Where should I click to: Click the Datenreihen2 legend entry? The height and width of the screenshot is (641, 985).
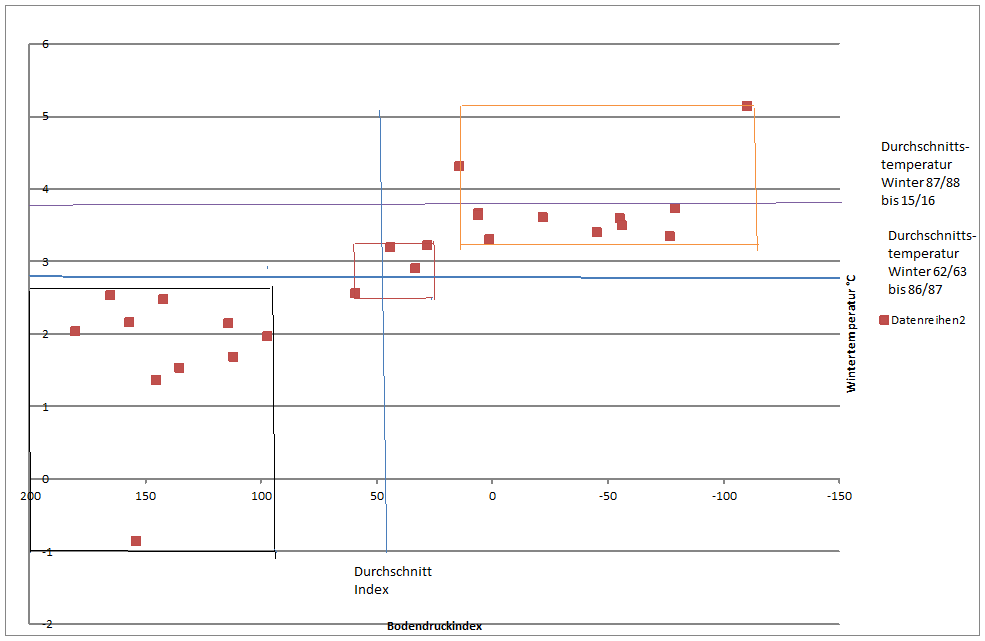point(927,320)
